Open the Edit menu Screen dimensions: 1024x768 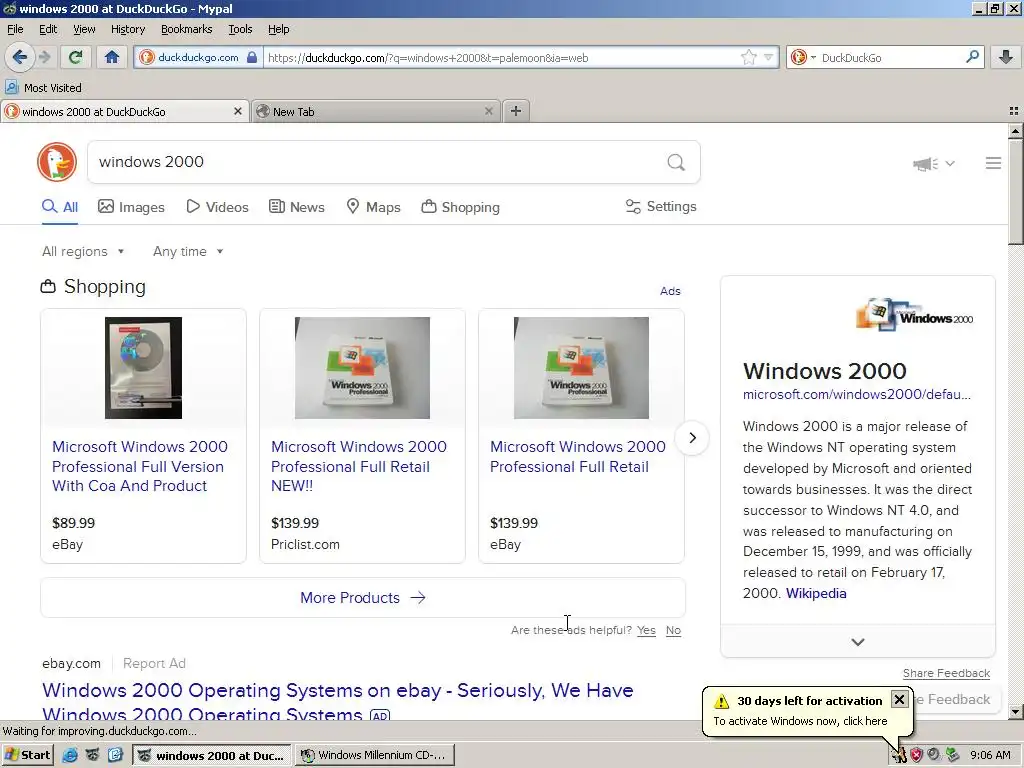48,29
